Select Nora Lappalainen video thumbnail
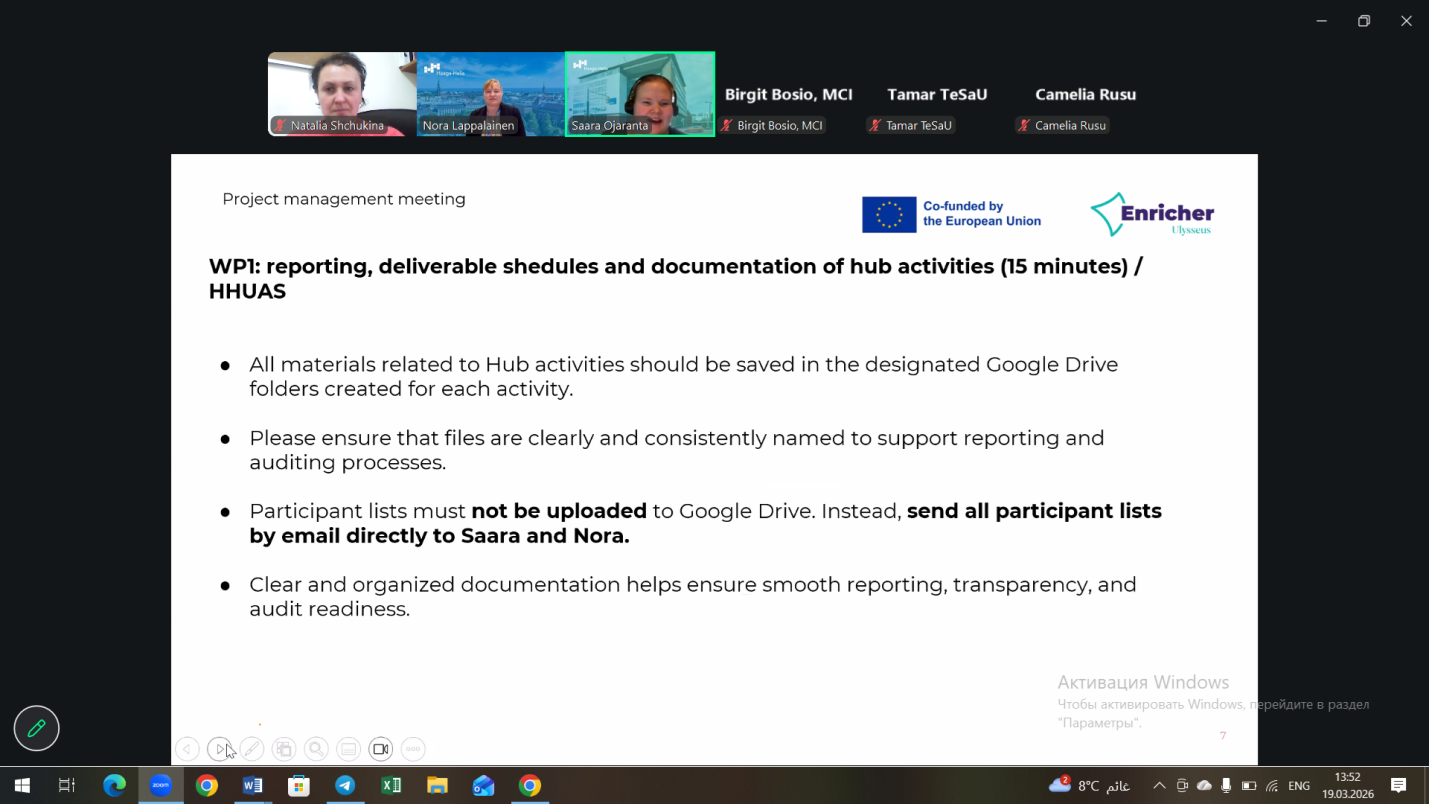 (x=490, y=93)
